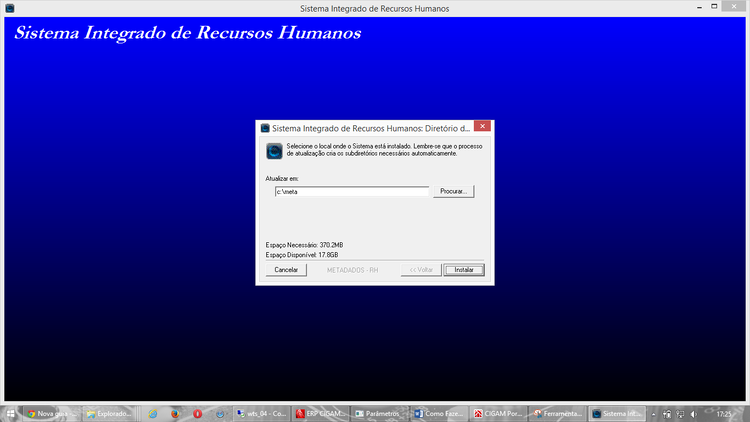The height and width of the screenshot is (422, 750).
Task: Click the 'Atualizar em:' label
Action: tap(282, 178)
